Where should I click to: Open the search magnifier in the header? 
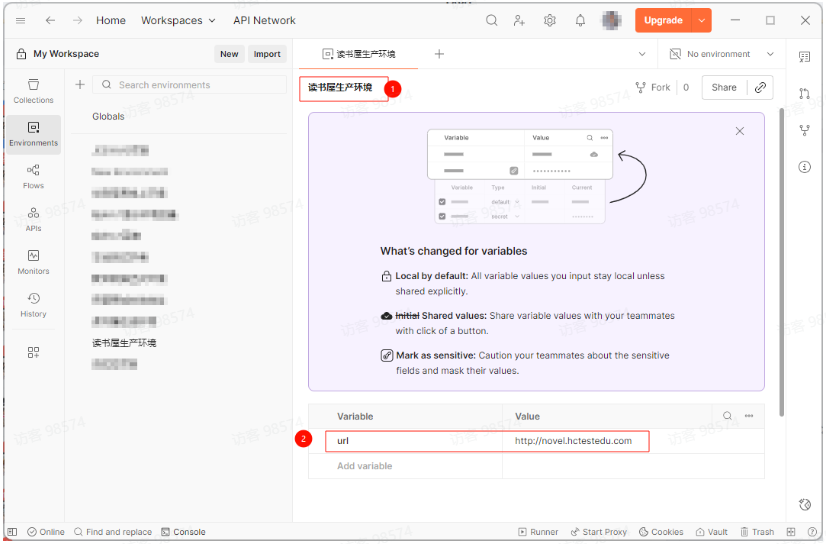[491, 21]
